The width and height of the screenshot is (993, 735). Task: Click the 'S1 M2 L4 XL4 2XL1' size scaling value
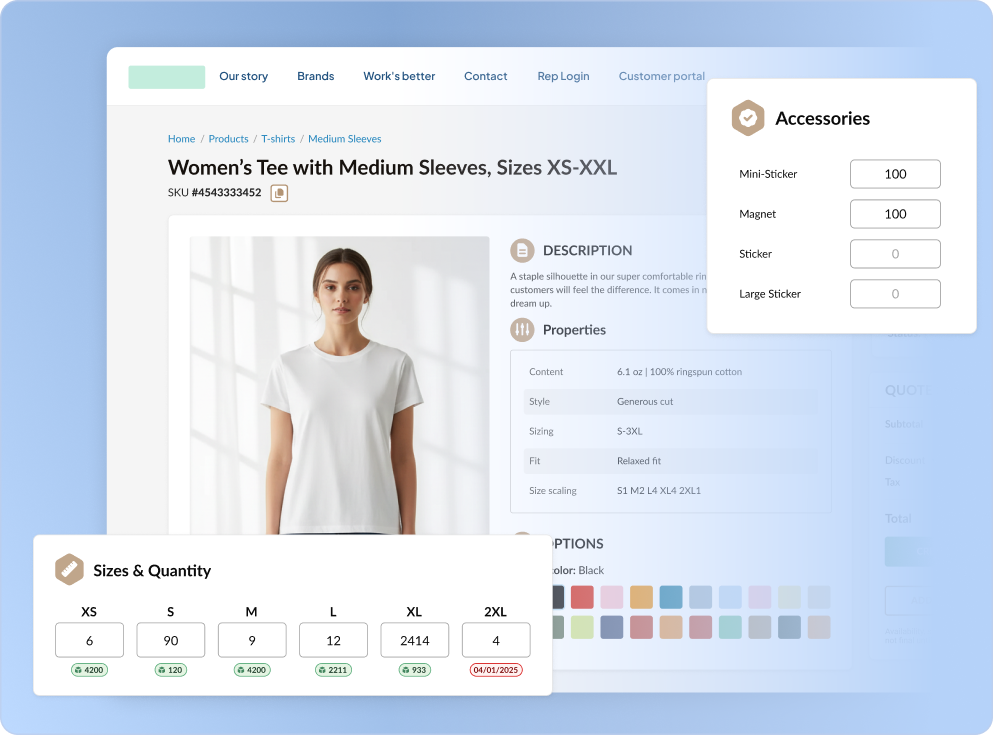click(x=659, y=491)
